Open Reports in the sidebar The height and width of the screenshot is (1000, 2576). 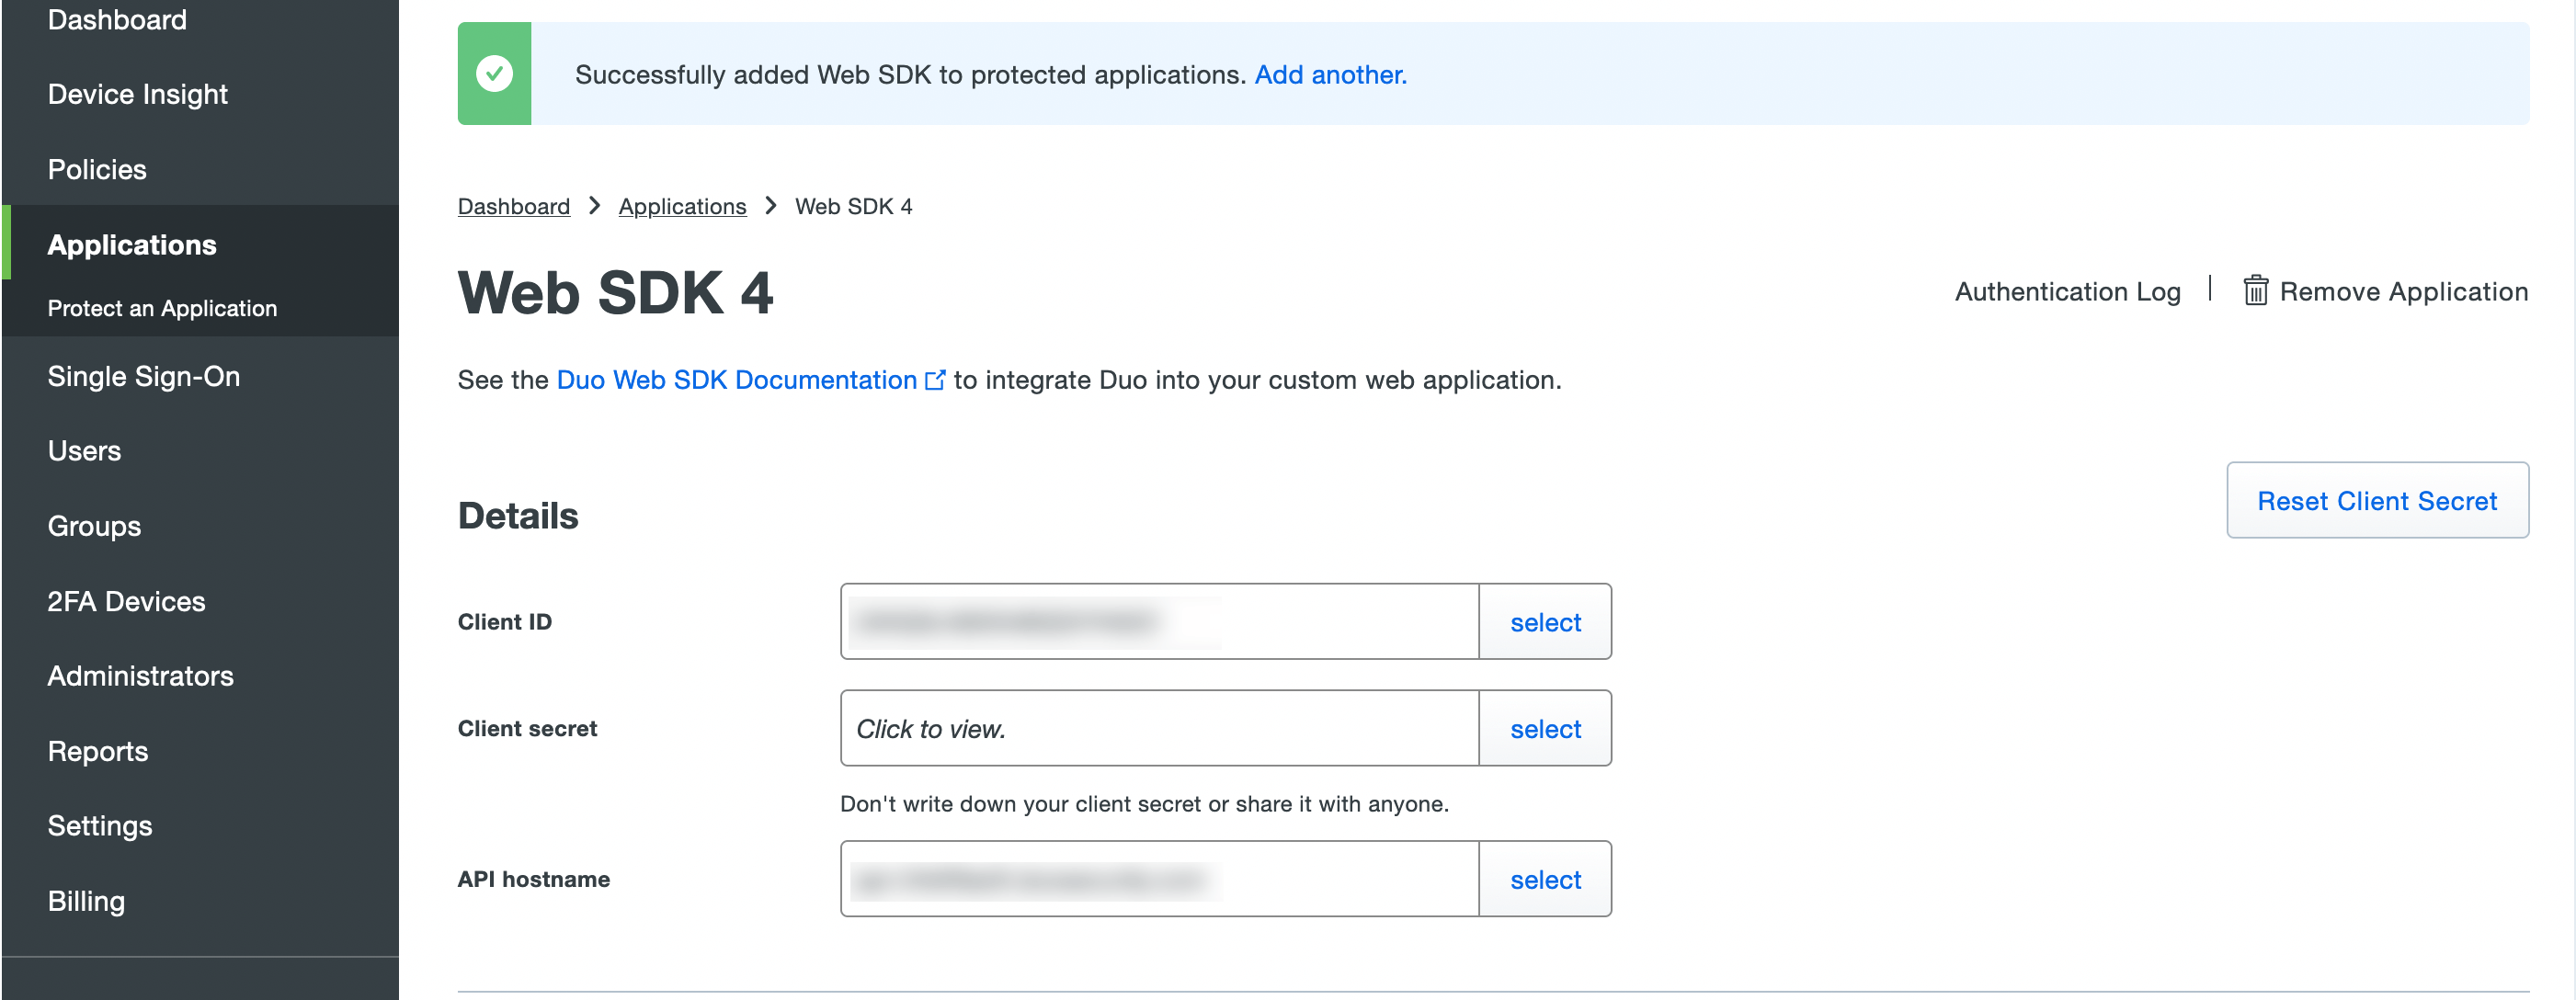98,751
